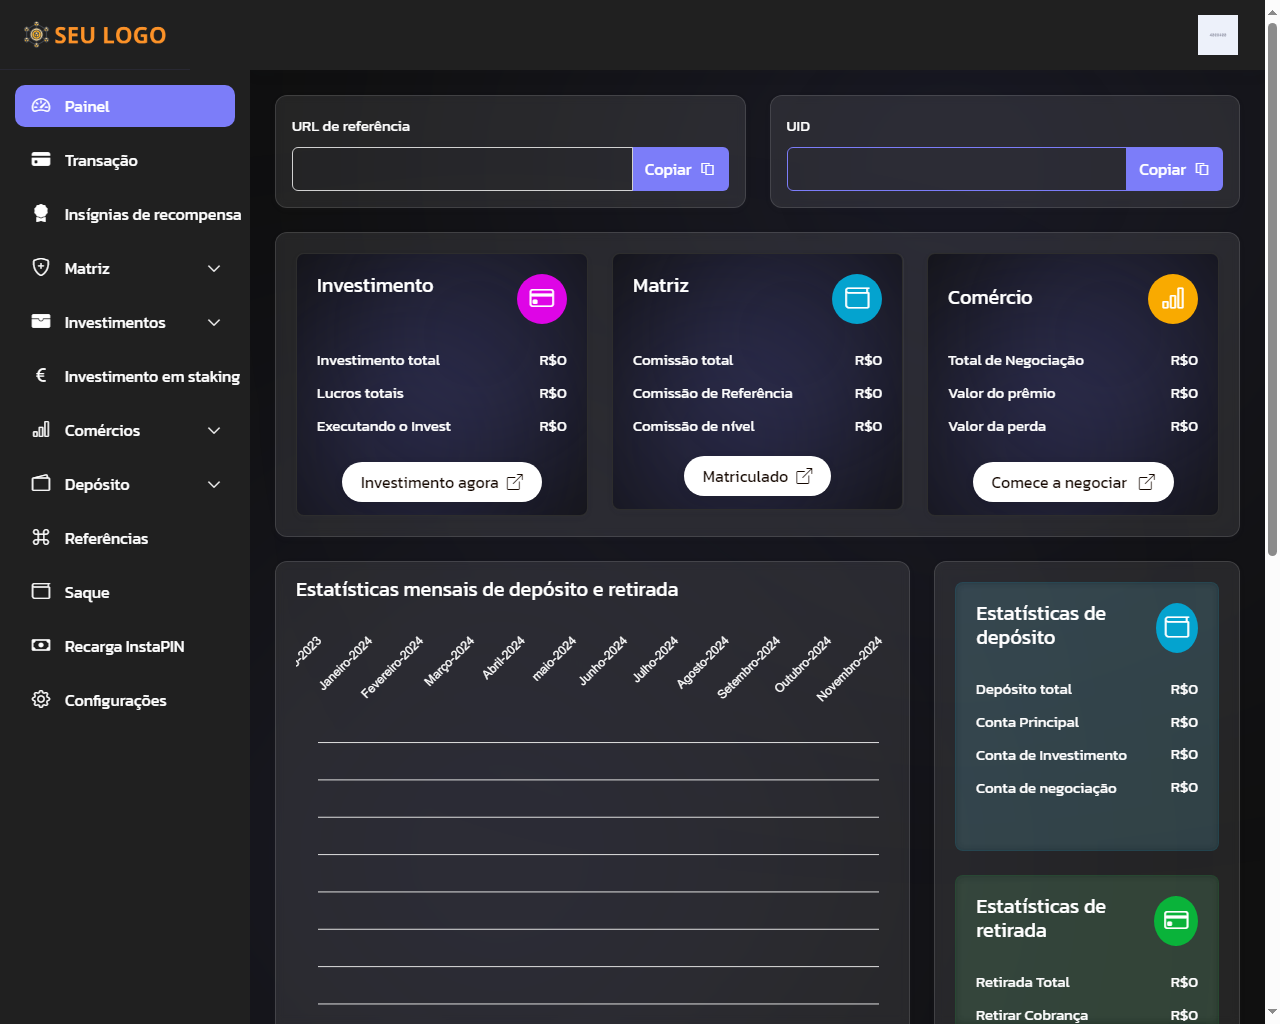The width and height of the screenshot is (1280, 1024).
Task: Click inside the UID text field
Action: [x=956, y=170]
